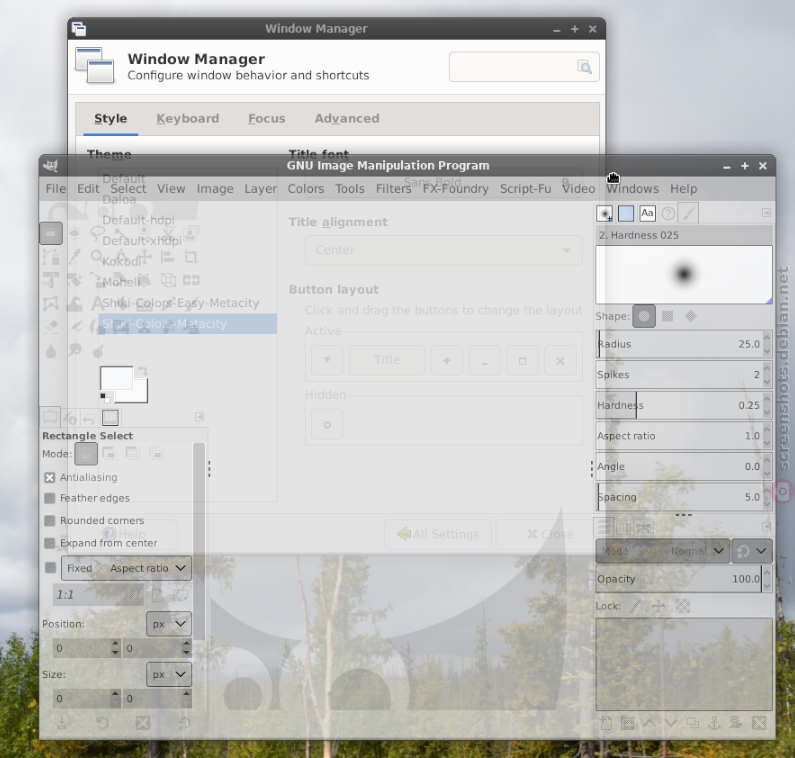The height and width of the screenshot is (758, 795).
Task: Open the Fixed Aspect ratio dropdown
Action: (126, 568)
